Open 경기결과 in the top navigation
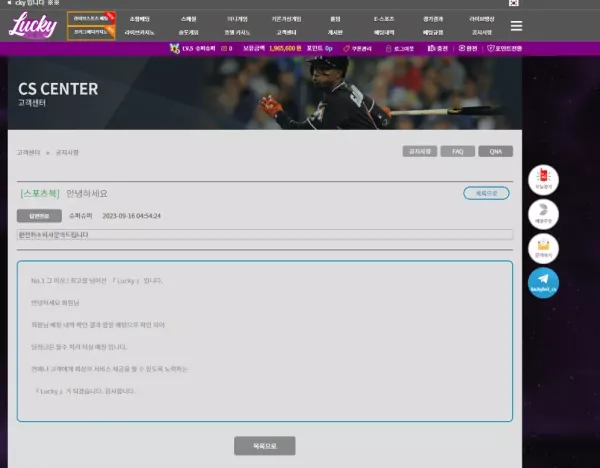Image resolution: width=600 pixels, height=468 pixels. (x=433, y=19)
